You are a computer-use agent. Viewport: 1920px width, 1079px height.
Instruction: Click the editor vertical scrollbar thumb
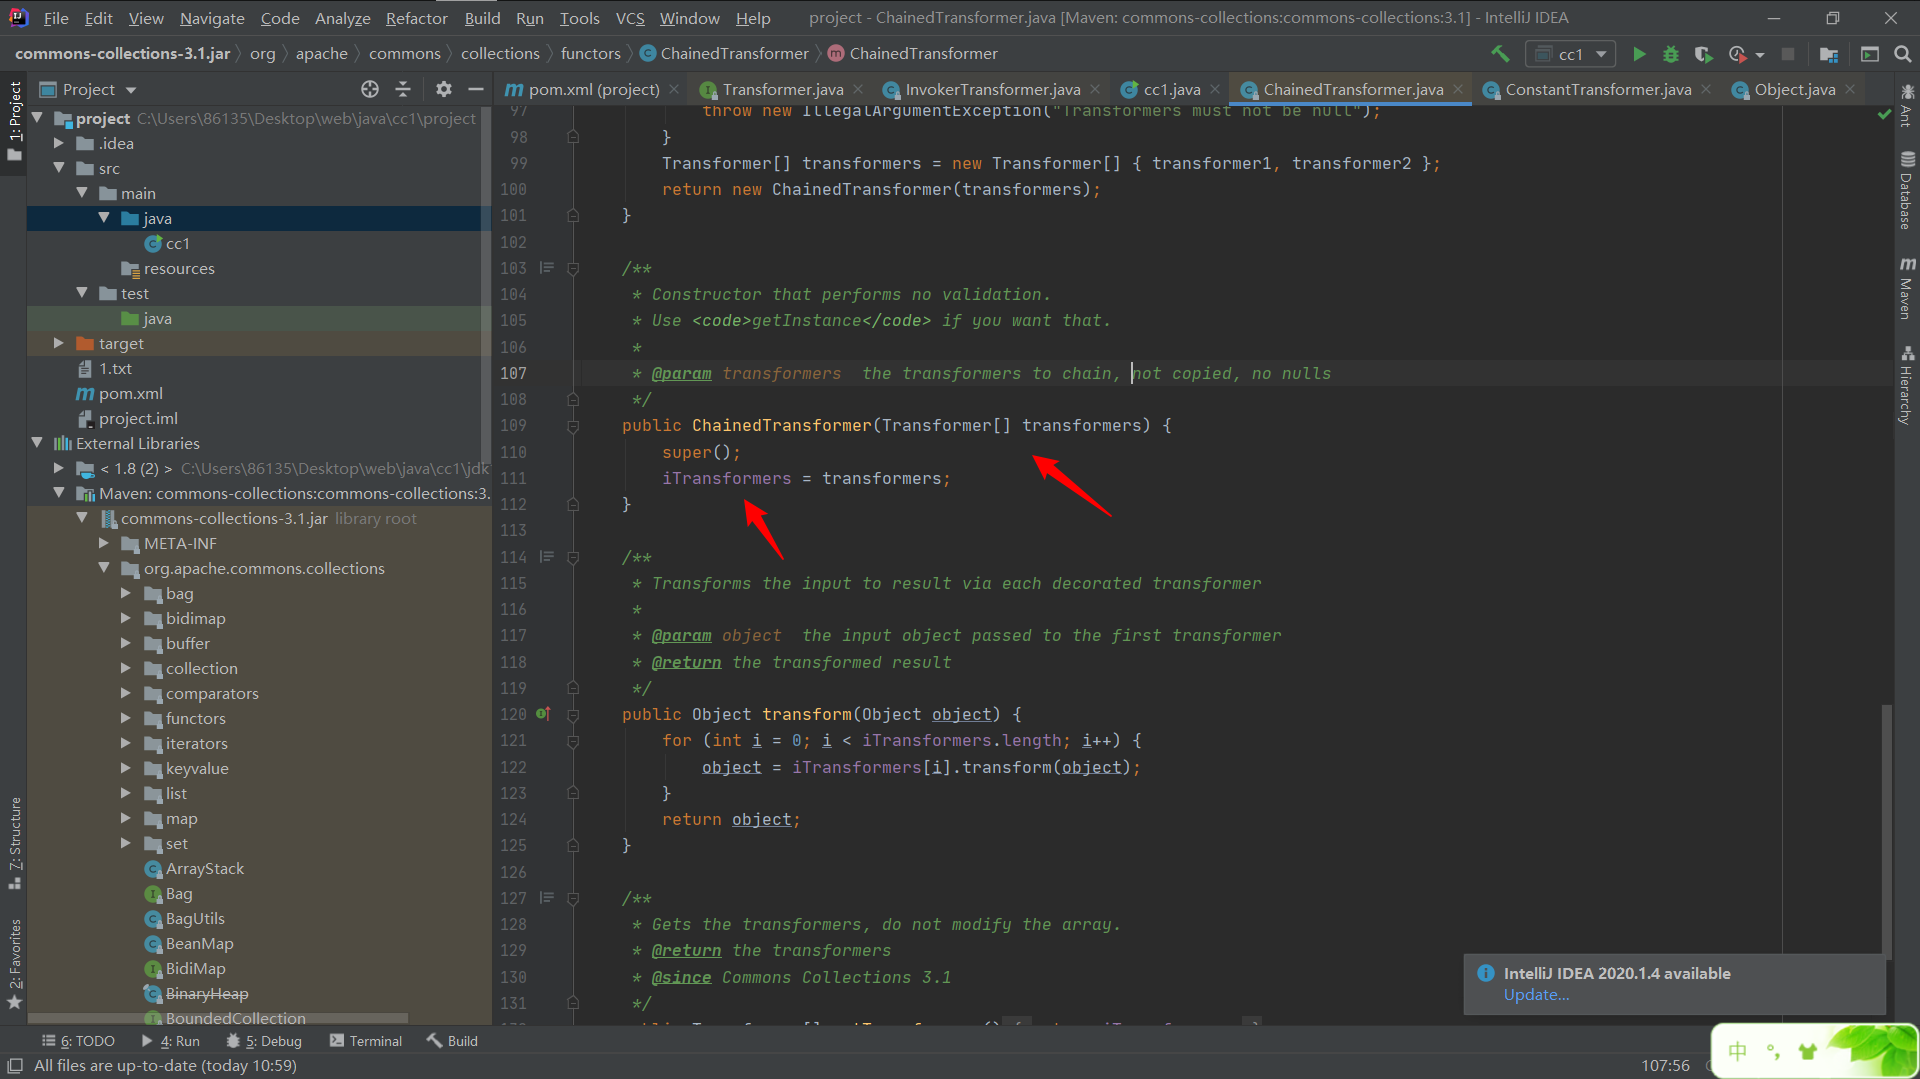(x=1886, y=830)
